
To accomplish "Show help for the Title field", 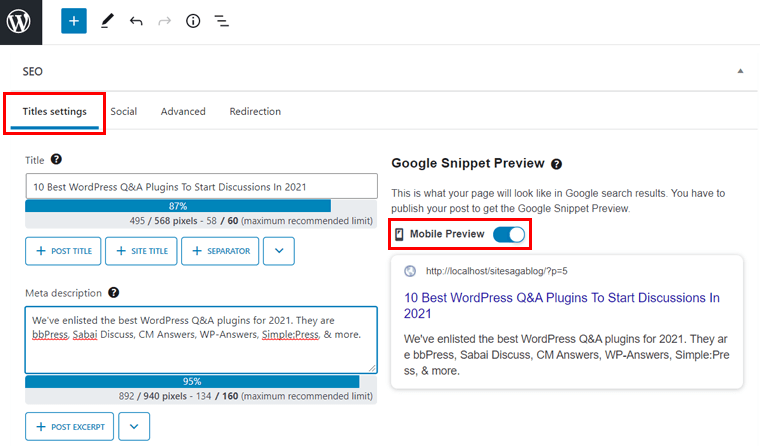I will 56,159.
